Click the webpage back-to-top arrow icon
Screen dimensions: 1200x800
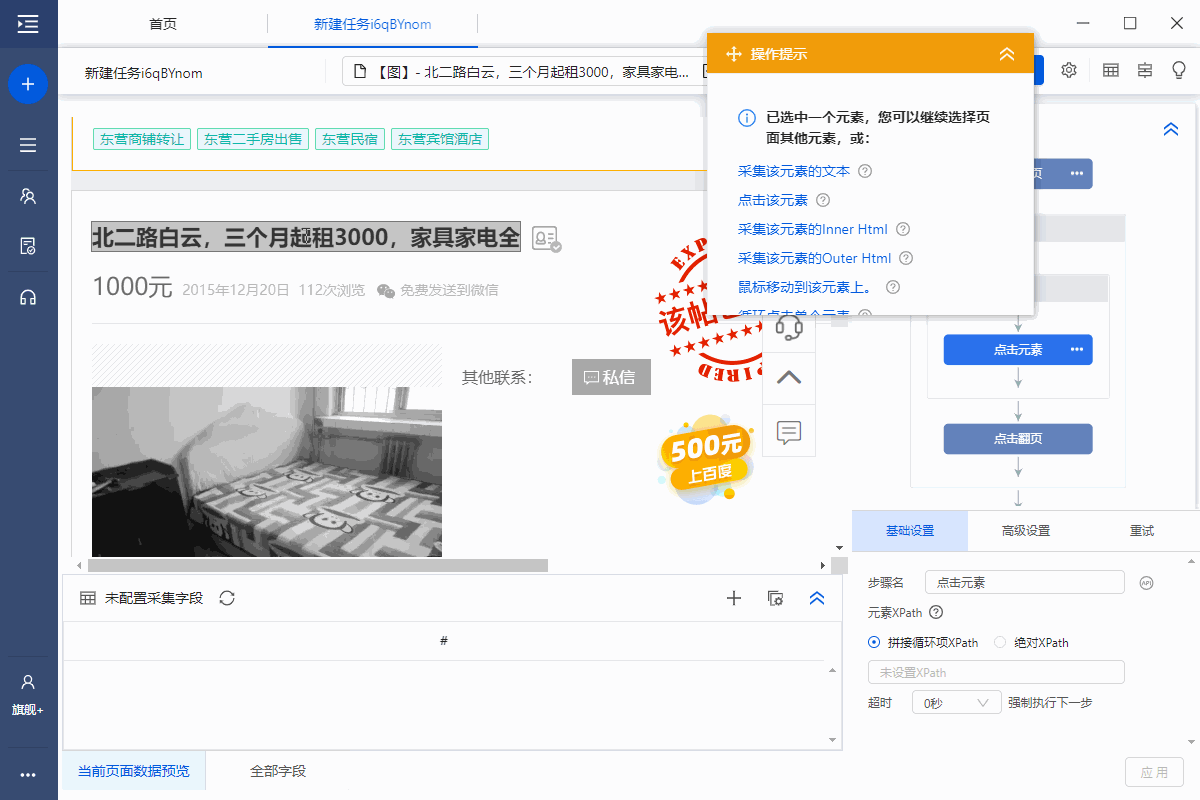[x=789, y=377]
